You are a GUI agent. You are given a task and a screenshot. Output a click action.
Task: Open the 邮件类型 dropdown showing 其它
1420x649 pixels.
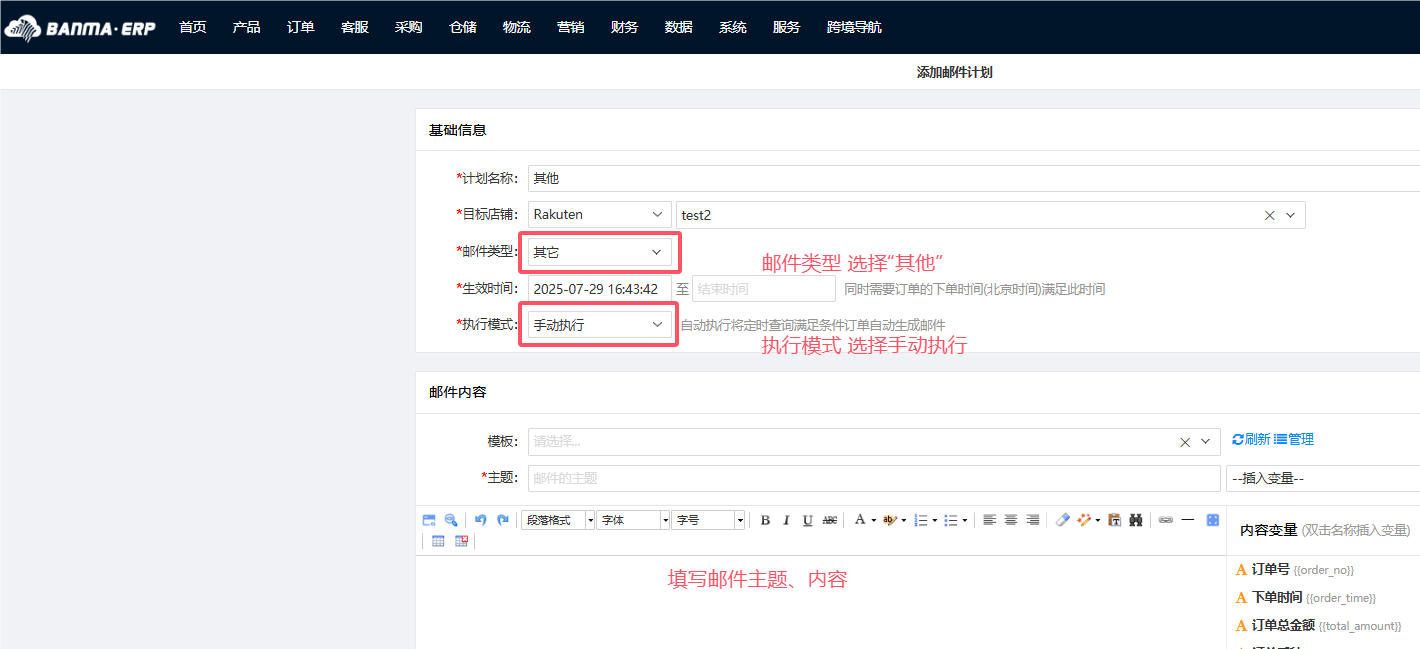click(598, 252)
